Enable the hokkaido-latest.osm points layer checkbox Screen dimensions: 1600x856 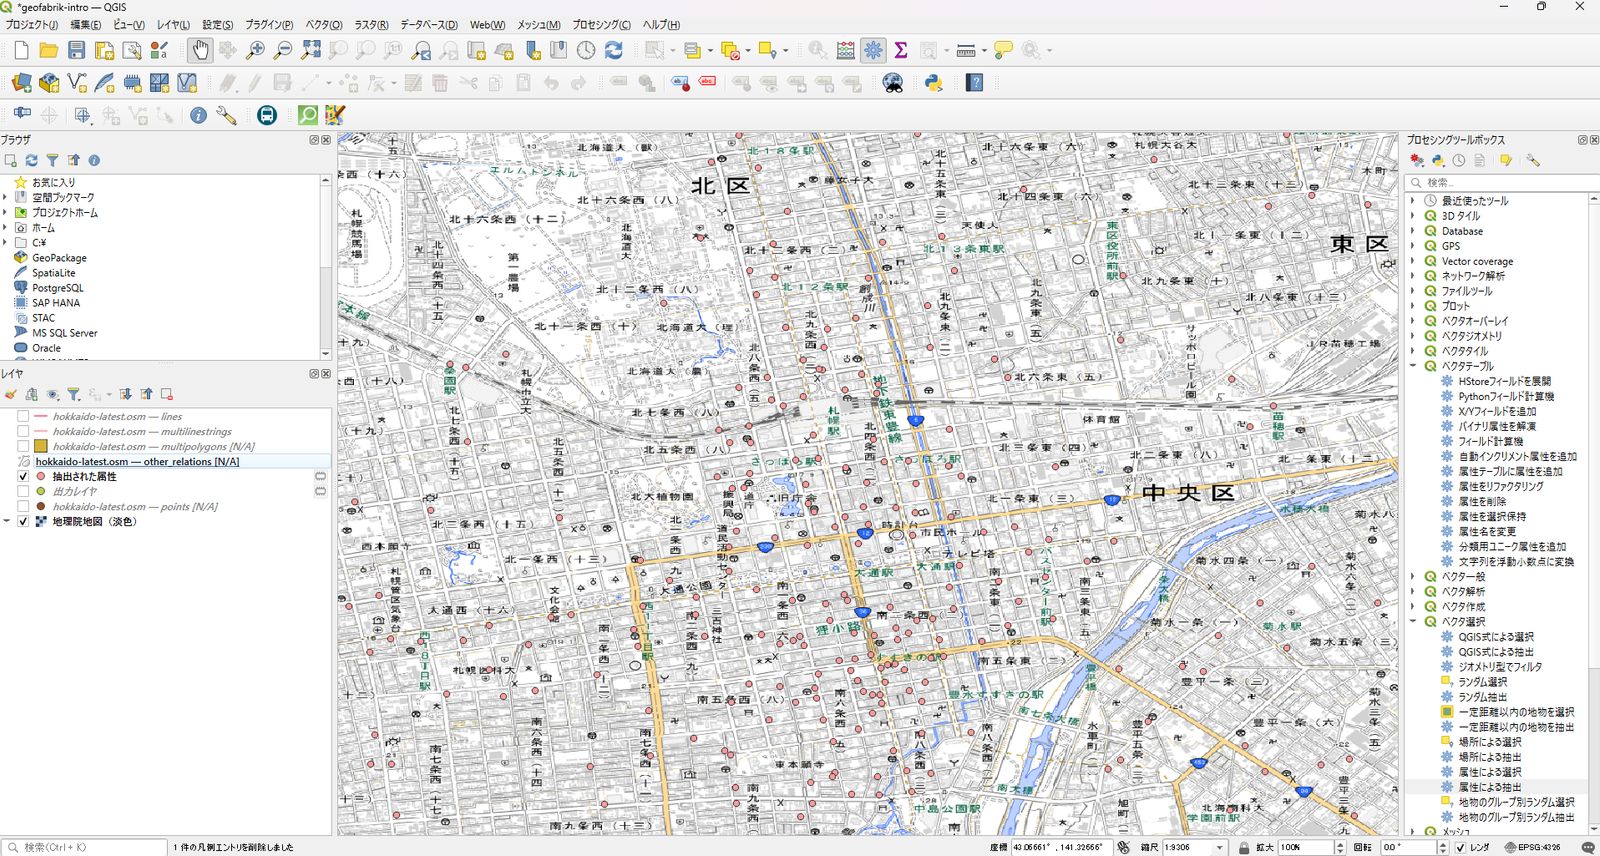click(23, 507)
